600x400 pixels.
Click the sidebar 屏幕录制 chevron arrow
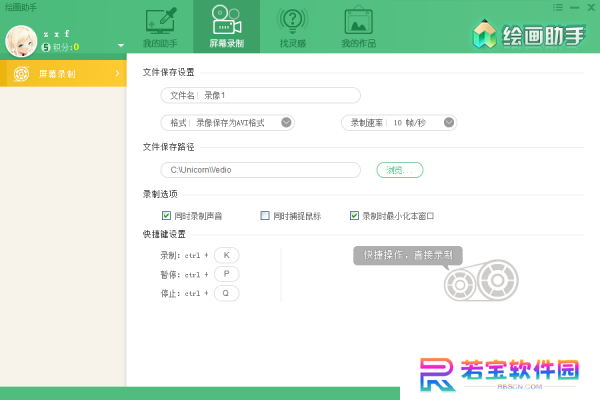(117, 73)
